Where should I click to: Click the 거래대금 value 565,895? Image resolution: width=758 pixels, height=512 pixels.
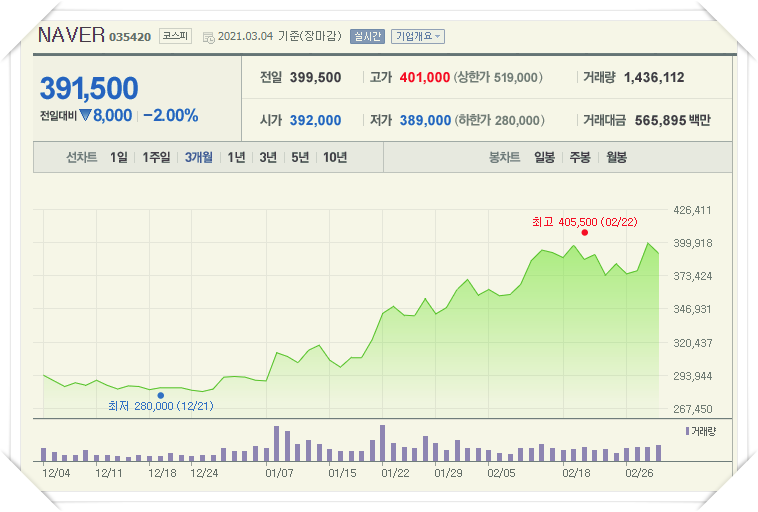tap(661, 120)
